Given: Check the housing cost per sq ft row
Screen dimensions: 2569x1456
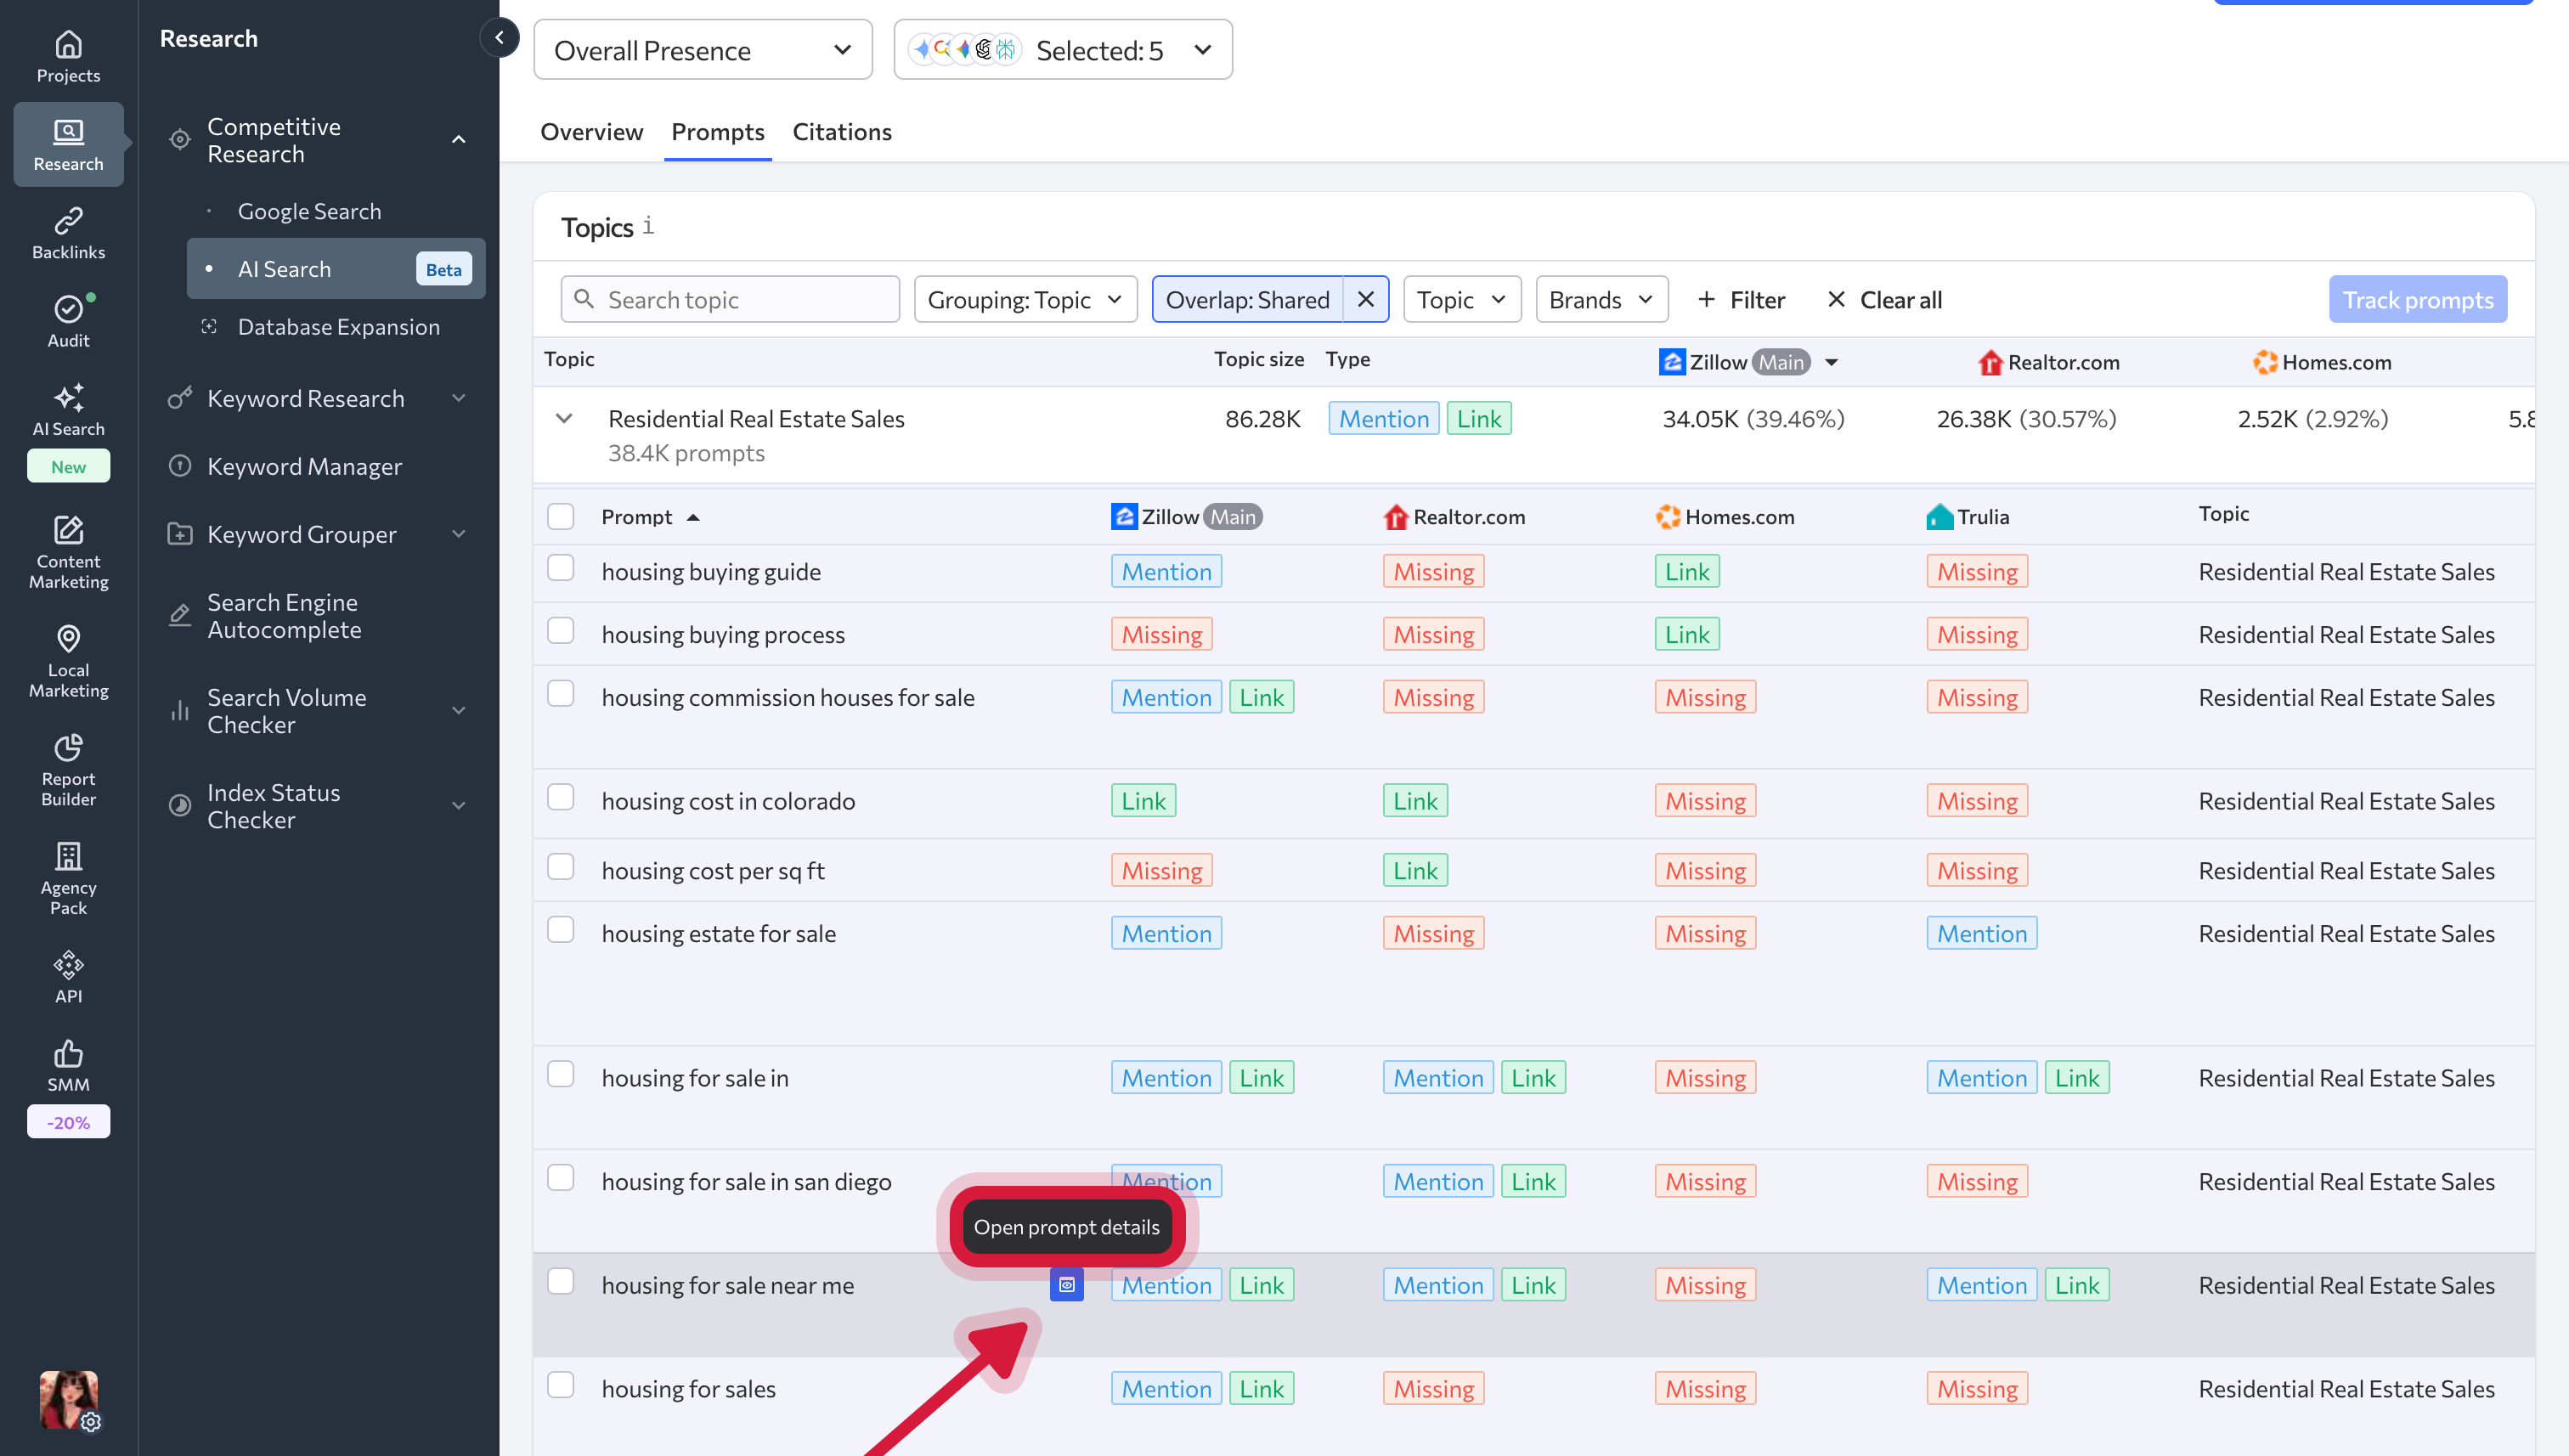Looking at the screenshot, I should [x=561, y=867].
